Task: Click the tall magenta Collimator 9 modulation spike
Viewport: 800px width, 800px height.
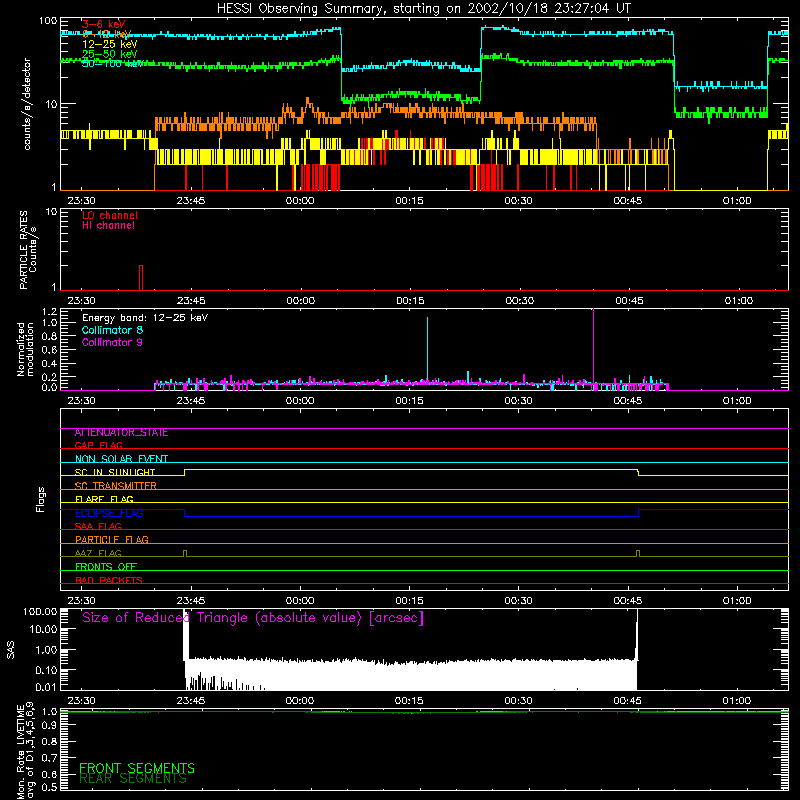Action: point(593,347)
